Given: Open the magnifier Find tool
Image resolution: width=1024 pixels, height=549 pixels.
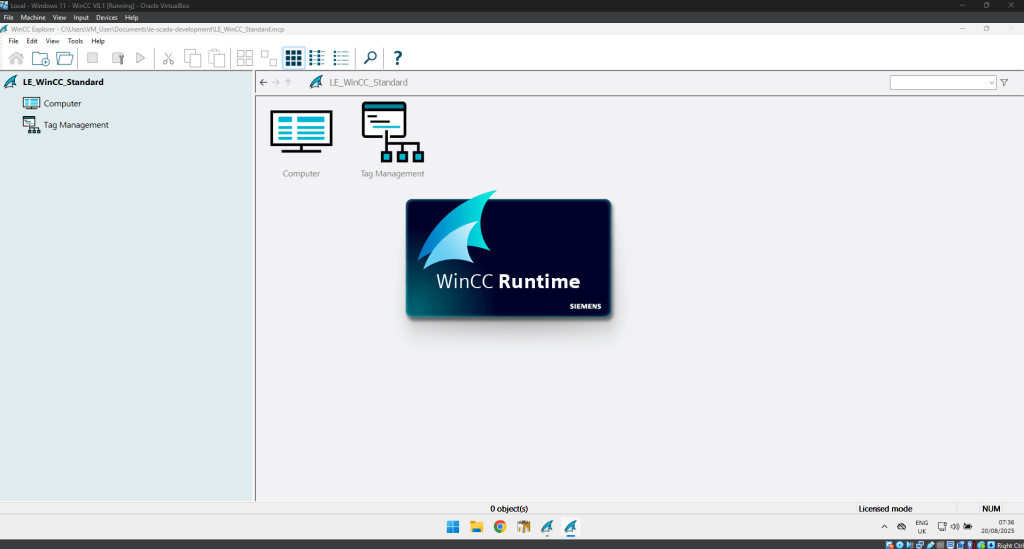Looking at the screenshot, I should point(369,58).
